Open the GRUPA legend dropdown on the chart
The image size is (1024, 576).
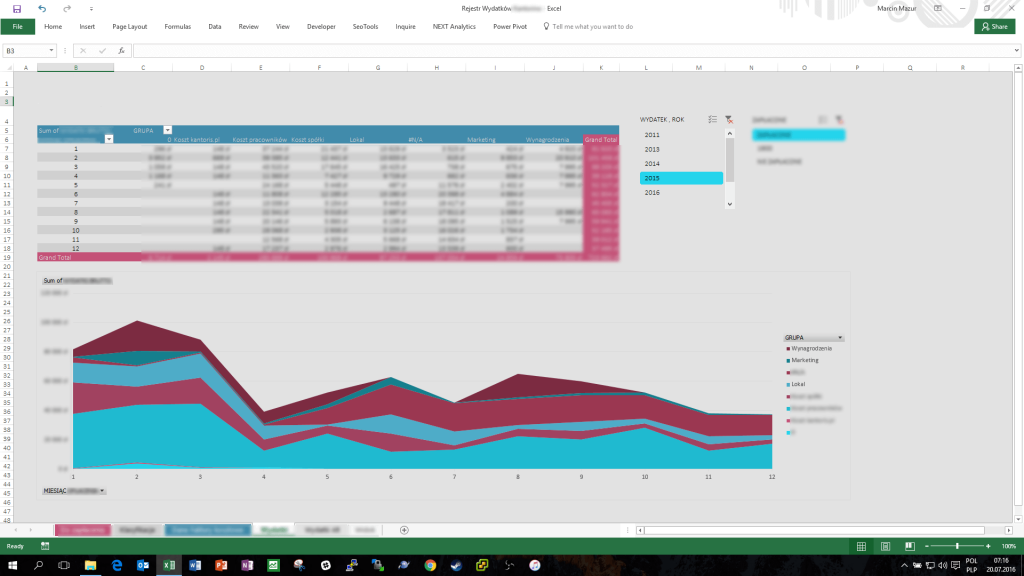click(x=839, y=338)
